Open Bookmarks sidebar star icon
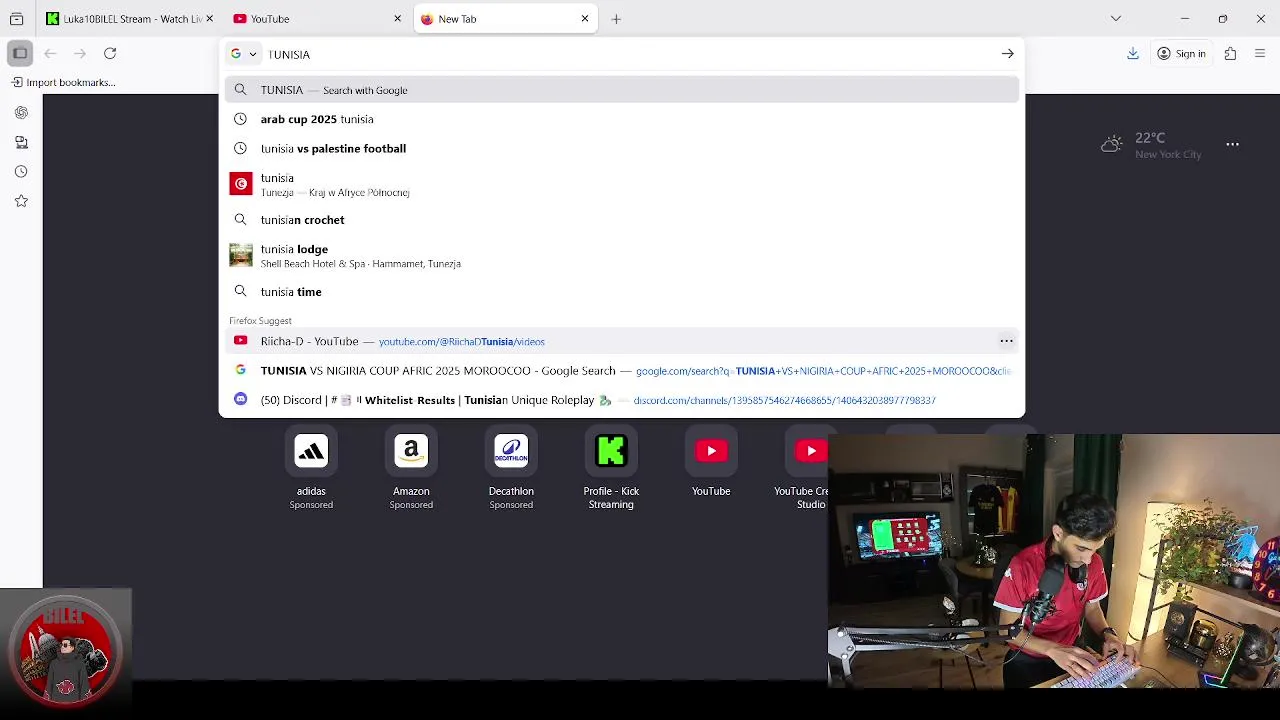1280x720 pixels. tap(21, 201)
